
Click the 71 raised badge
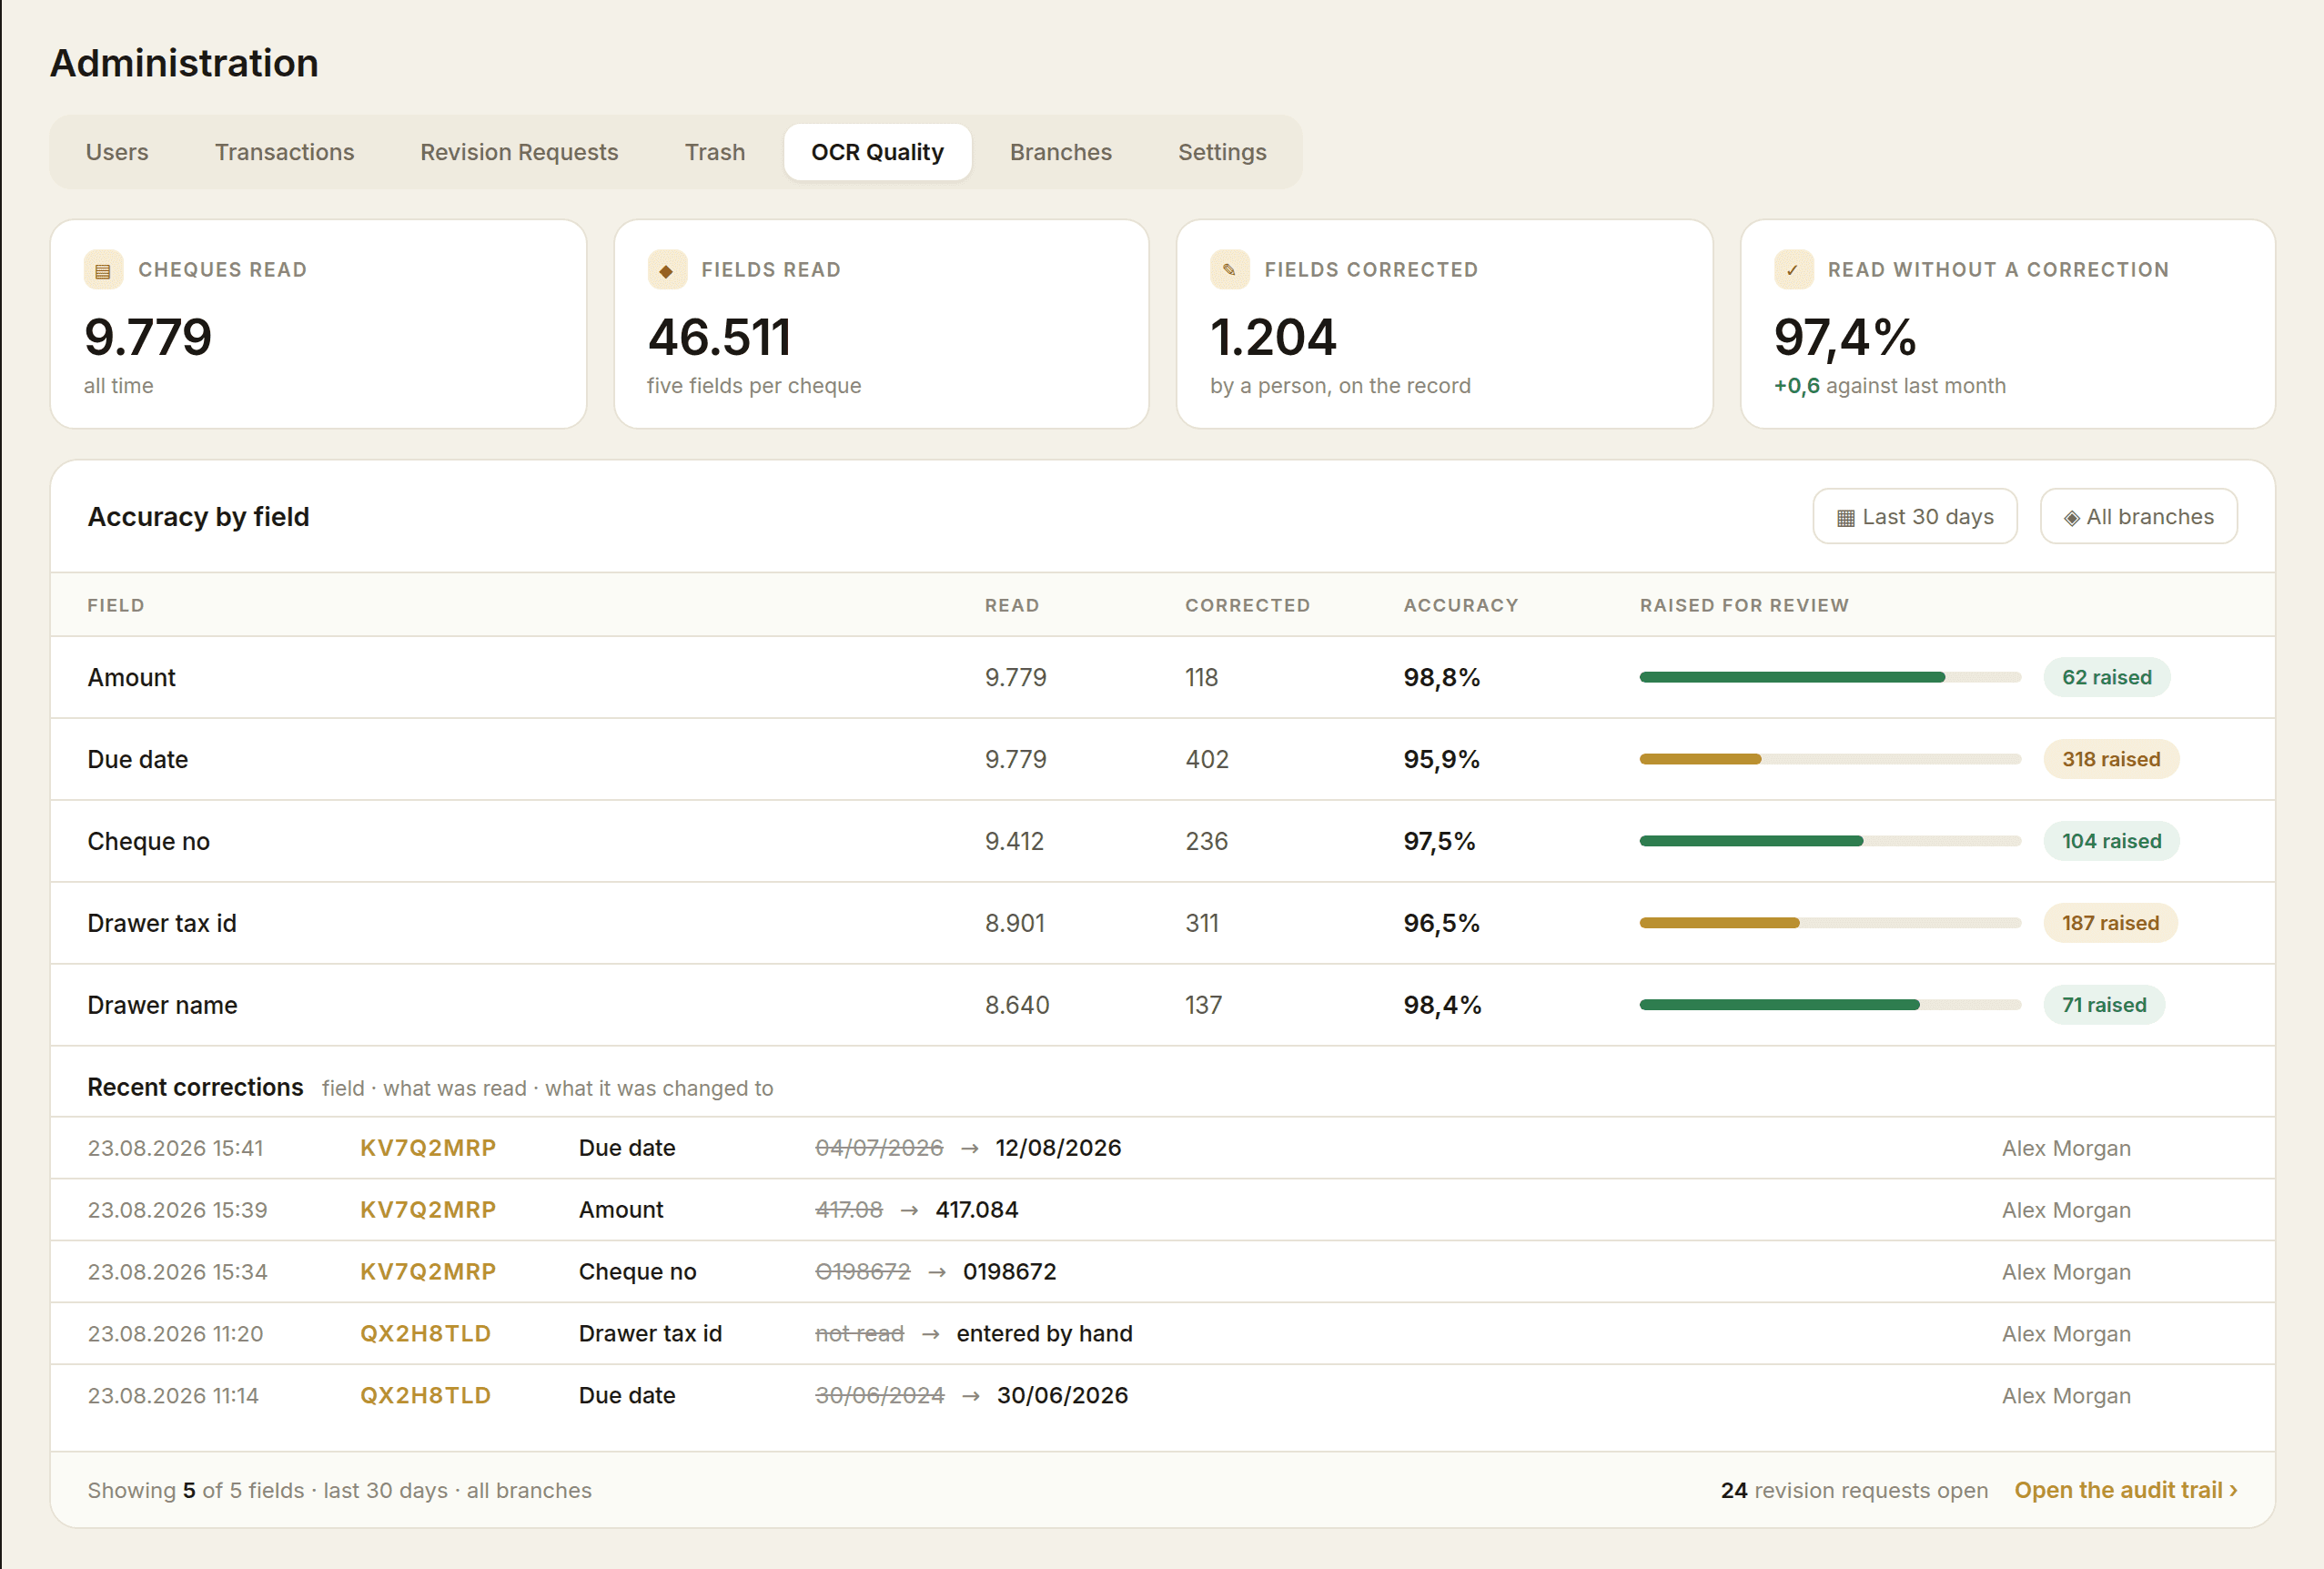coord(2103,1006)
